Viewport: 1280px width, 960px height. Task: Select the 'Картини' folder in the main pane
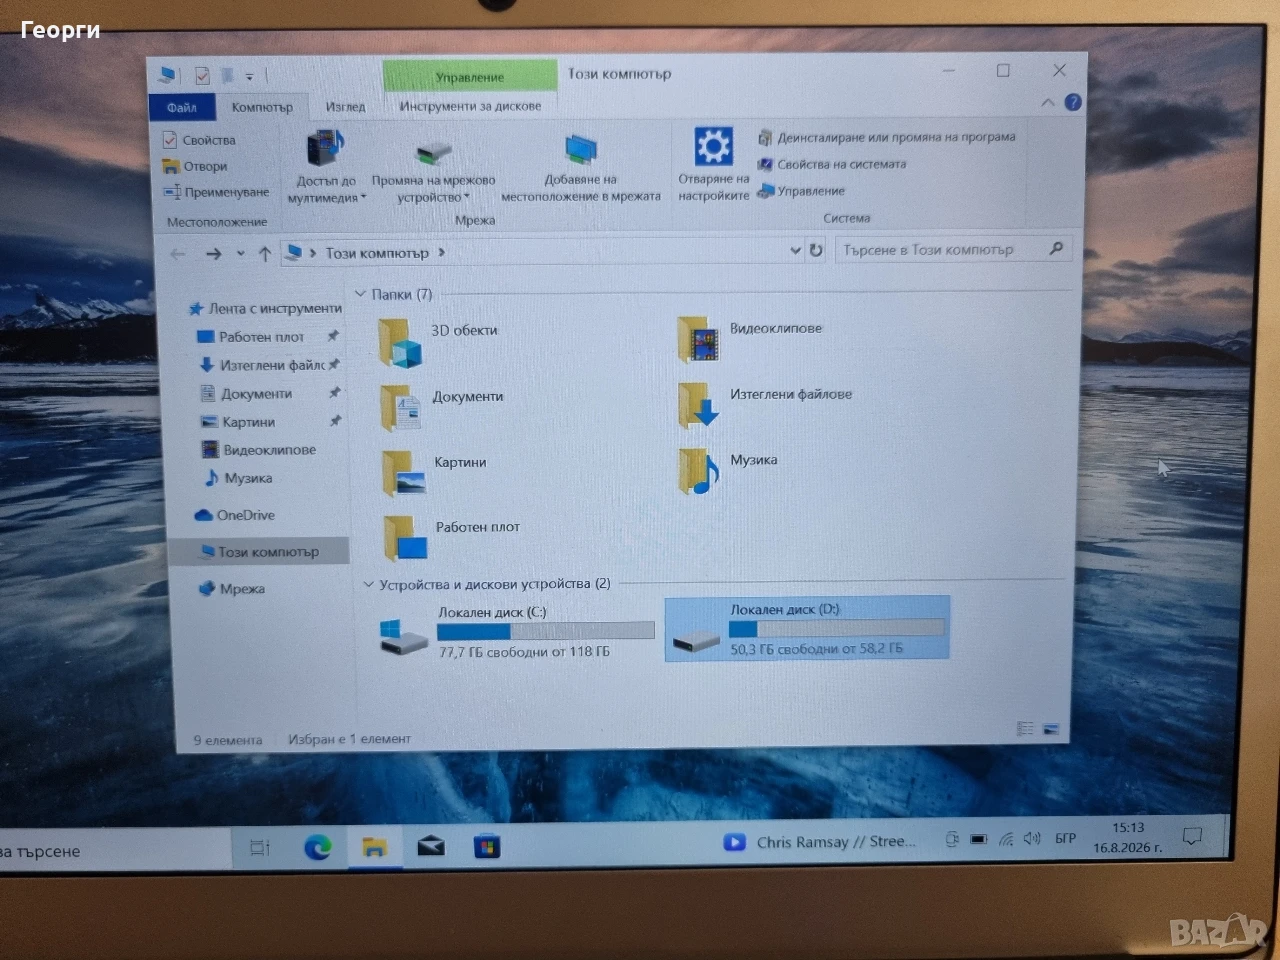coord(403,472)
